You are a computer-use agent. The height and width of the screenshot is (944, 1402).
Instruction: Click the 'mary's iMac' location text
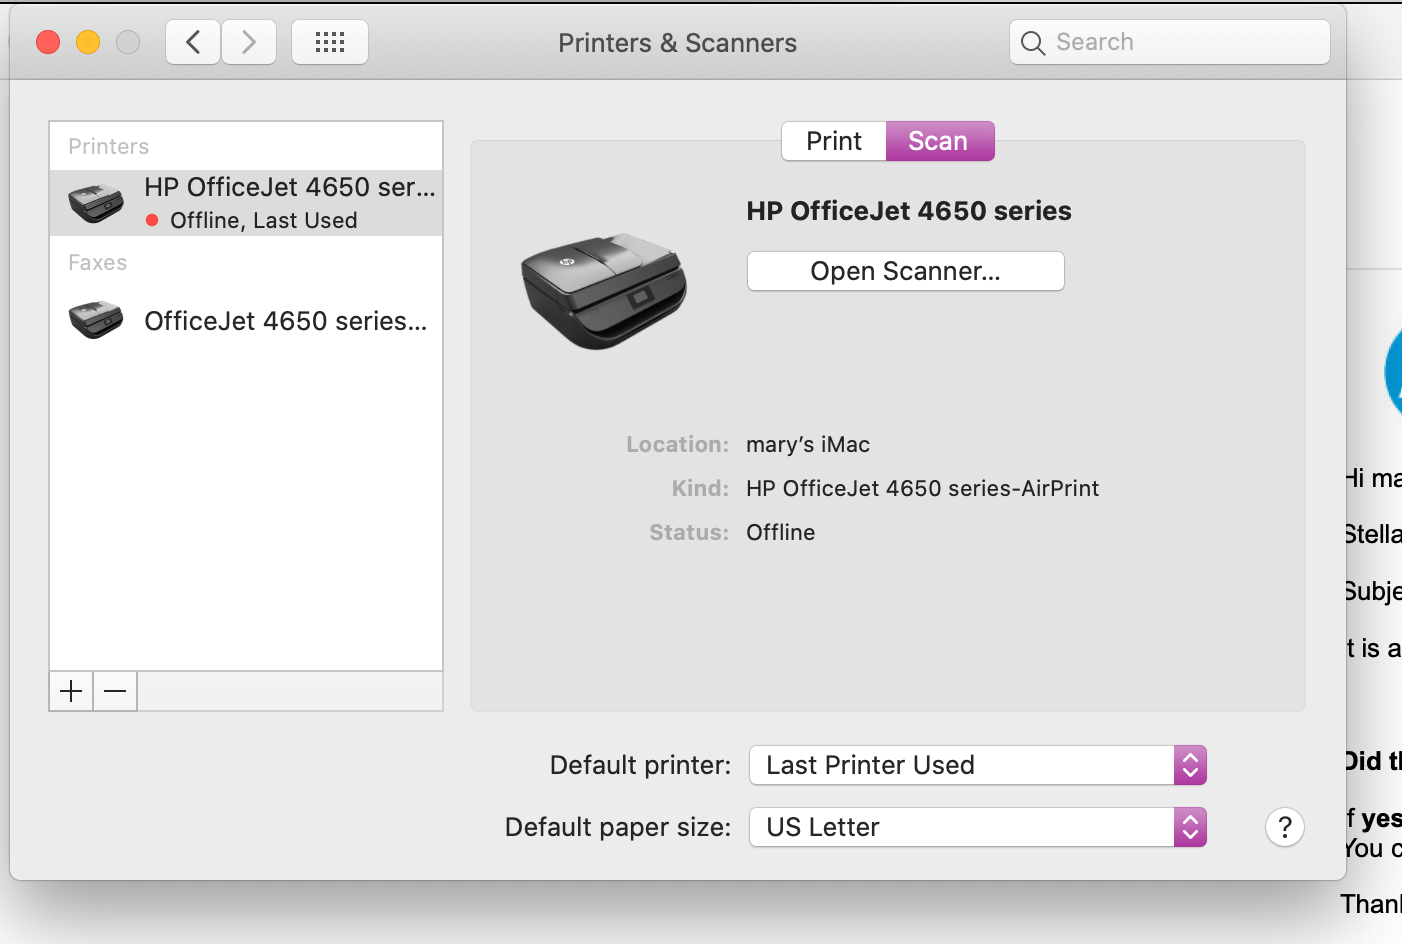[808, 444]
